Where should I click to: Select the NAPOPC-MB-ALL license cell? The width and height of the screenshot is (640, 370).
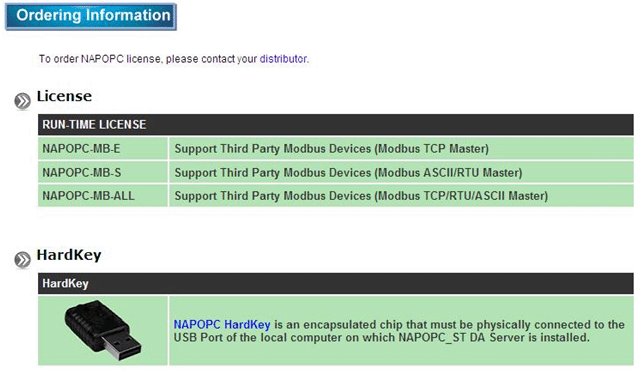tap(103, 196)
